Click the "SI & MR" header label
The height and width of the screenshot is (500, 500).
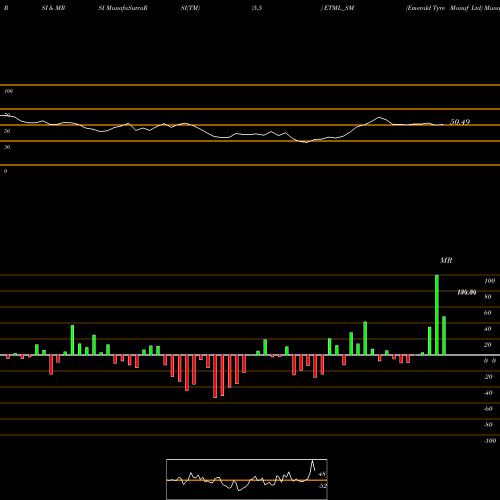pyautogui.click(x=53, y=8)
